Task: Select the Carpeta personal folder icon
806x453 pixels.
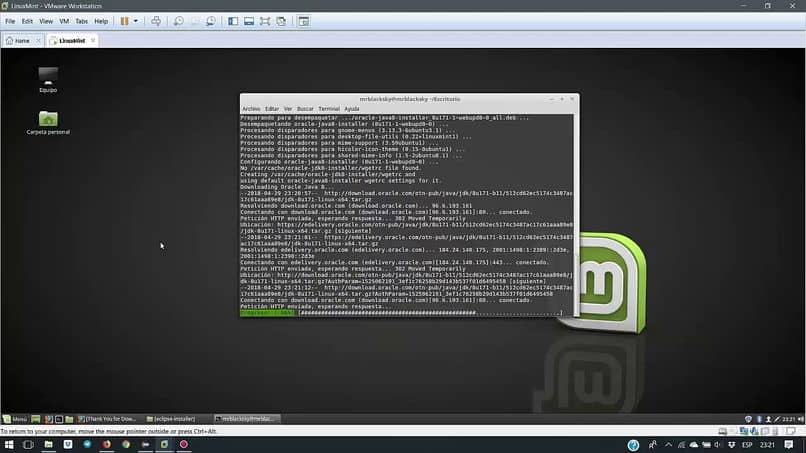Action: click(48, 122)
